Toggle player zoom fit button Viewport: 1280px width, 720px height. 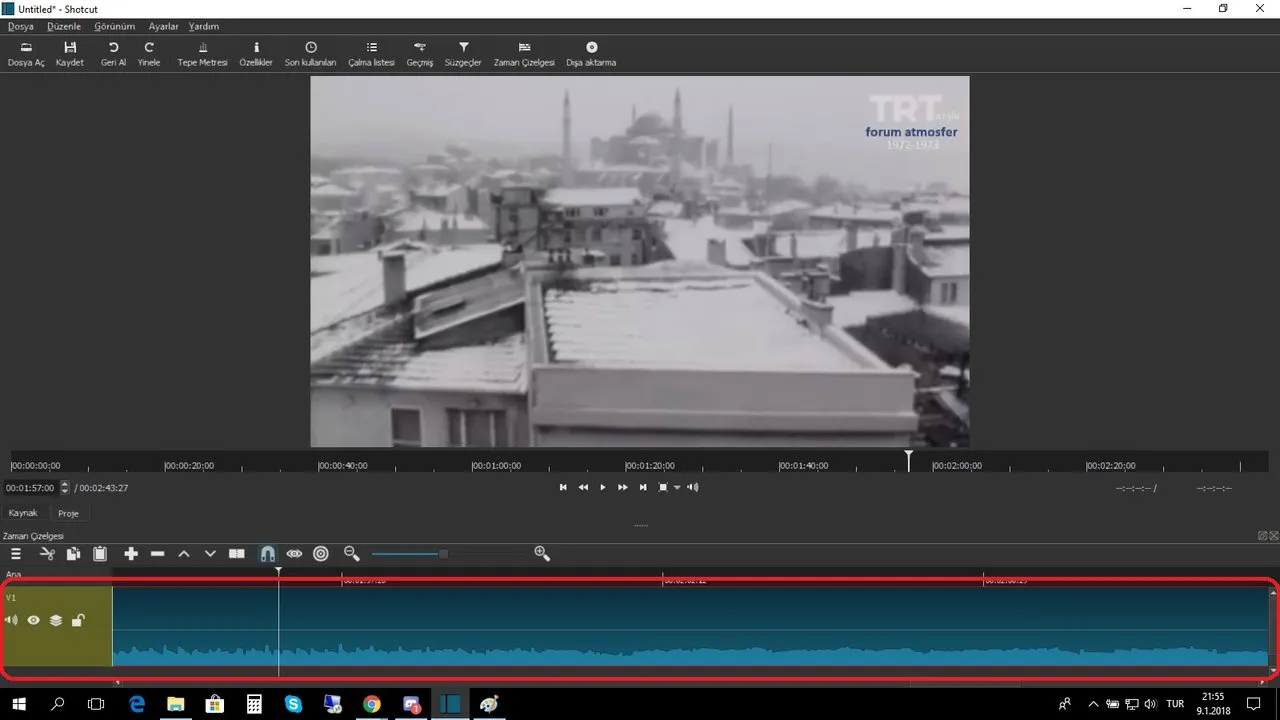[x=663, y=487]
